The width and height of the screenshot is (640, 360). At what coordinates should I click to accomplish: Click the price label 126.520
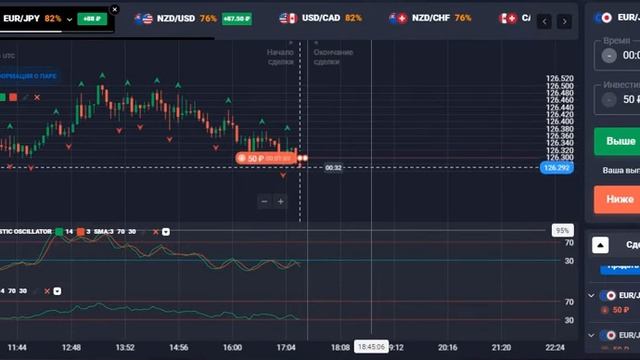coord(560,78)
